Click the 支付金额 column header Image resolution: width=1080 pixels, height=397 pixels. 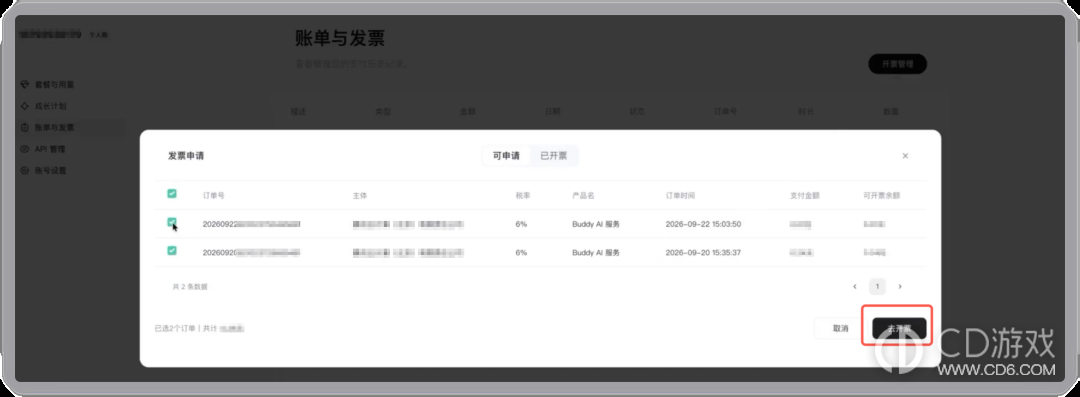click(x=804, y=196)
